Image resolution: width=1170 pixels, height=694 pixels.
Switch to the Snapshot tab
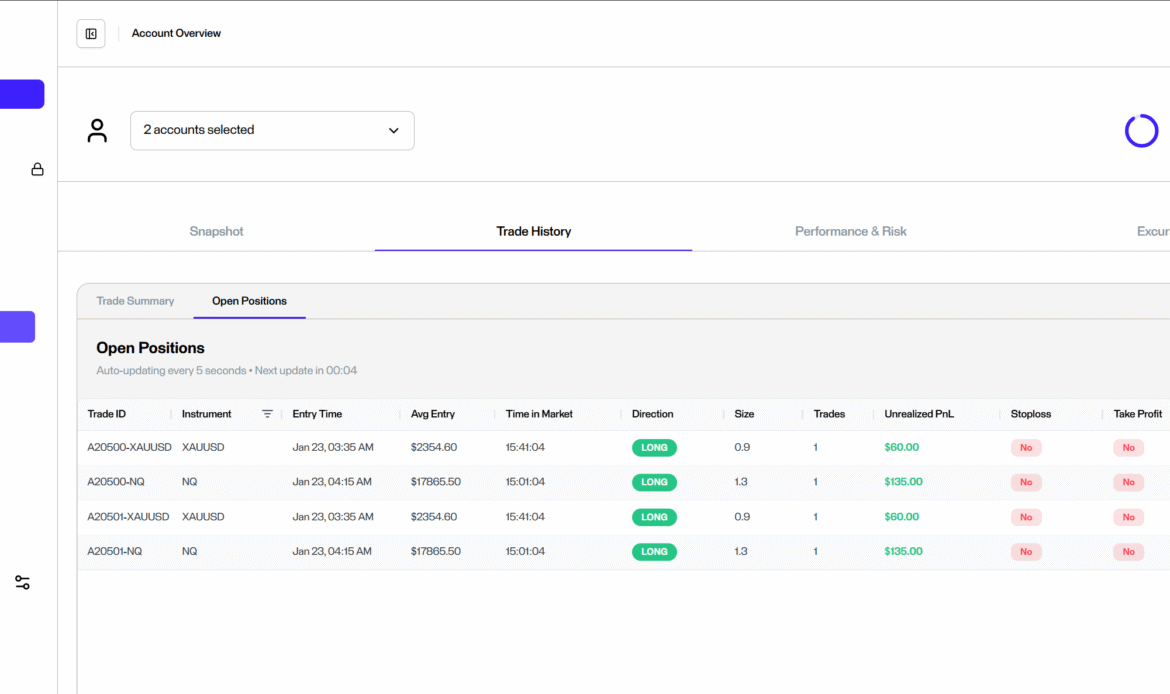tap(216, 231)
